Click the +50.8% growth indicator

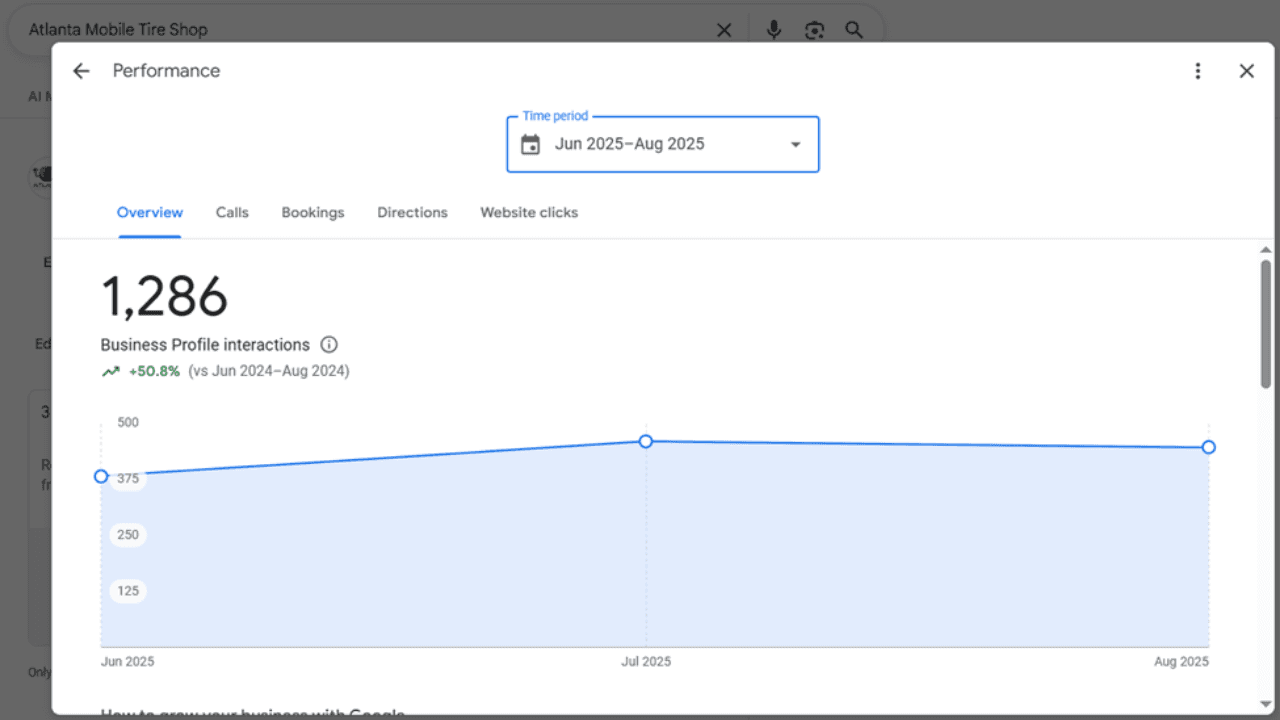(155, 370)
